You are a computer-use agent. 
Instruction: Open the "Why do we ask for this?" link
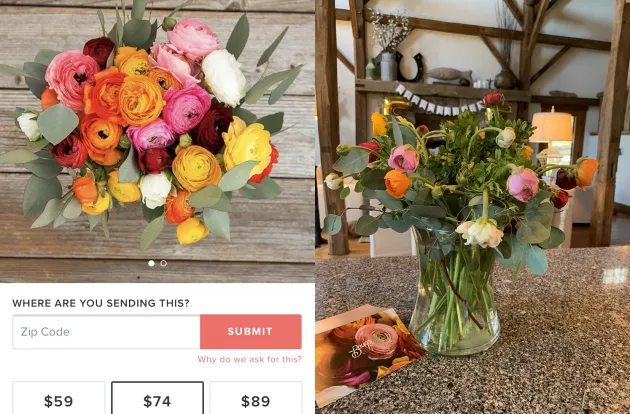tap(250, 359)
